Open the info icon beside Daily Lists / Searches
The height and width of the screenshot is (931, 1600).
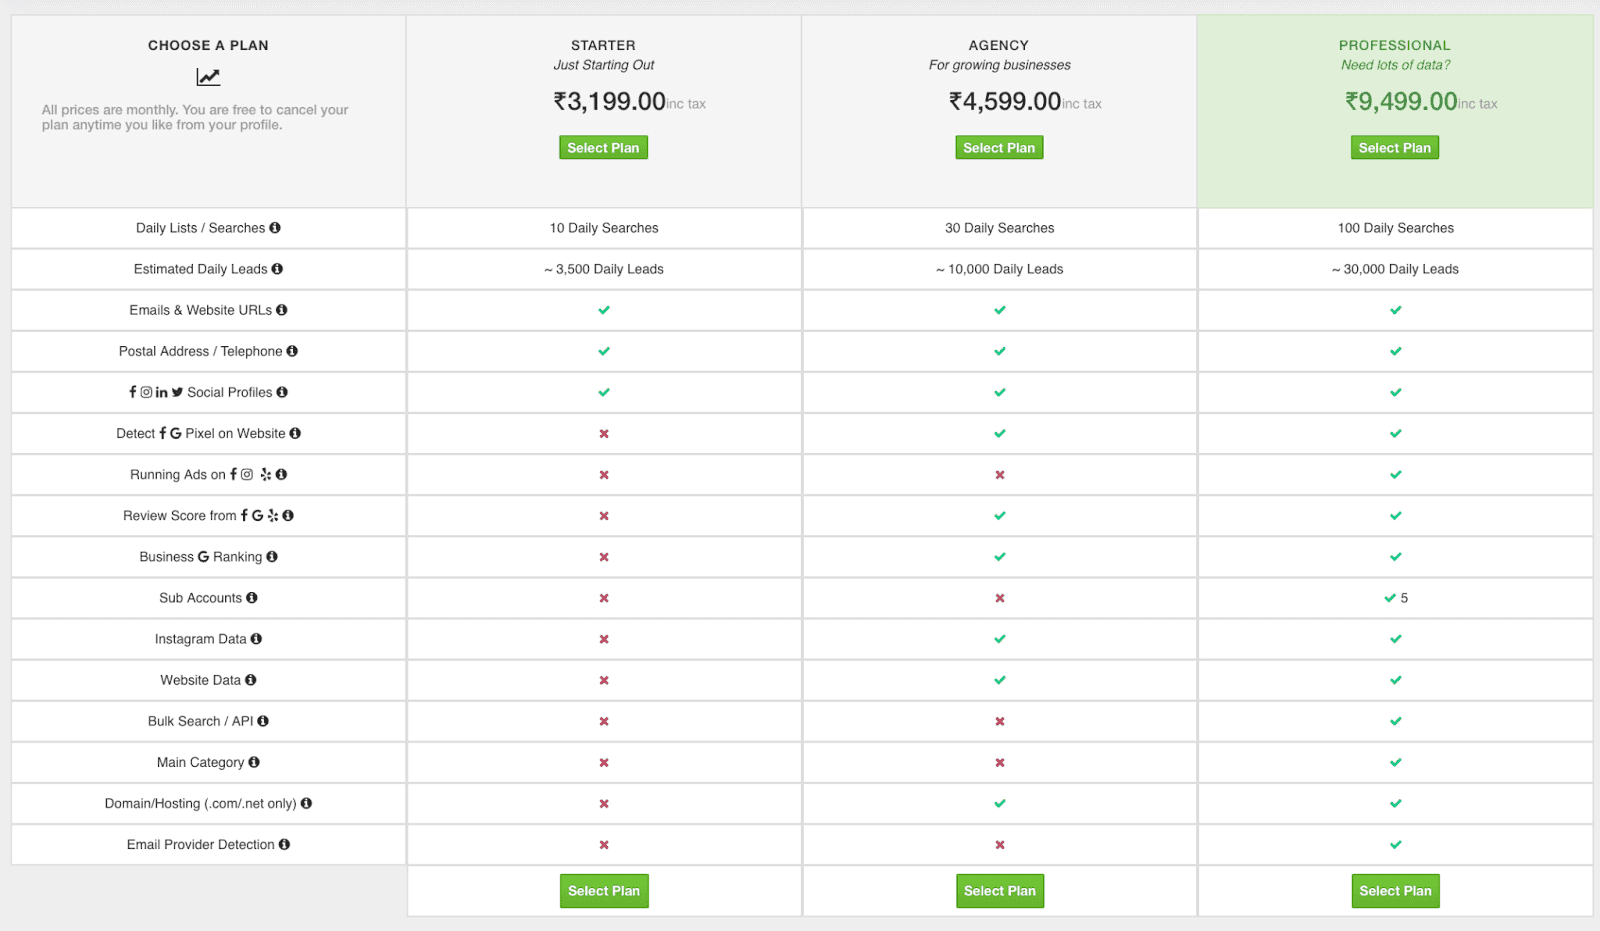pos(276,227)
